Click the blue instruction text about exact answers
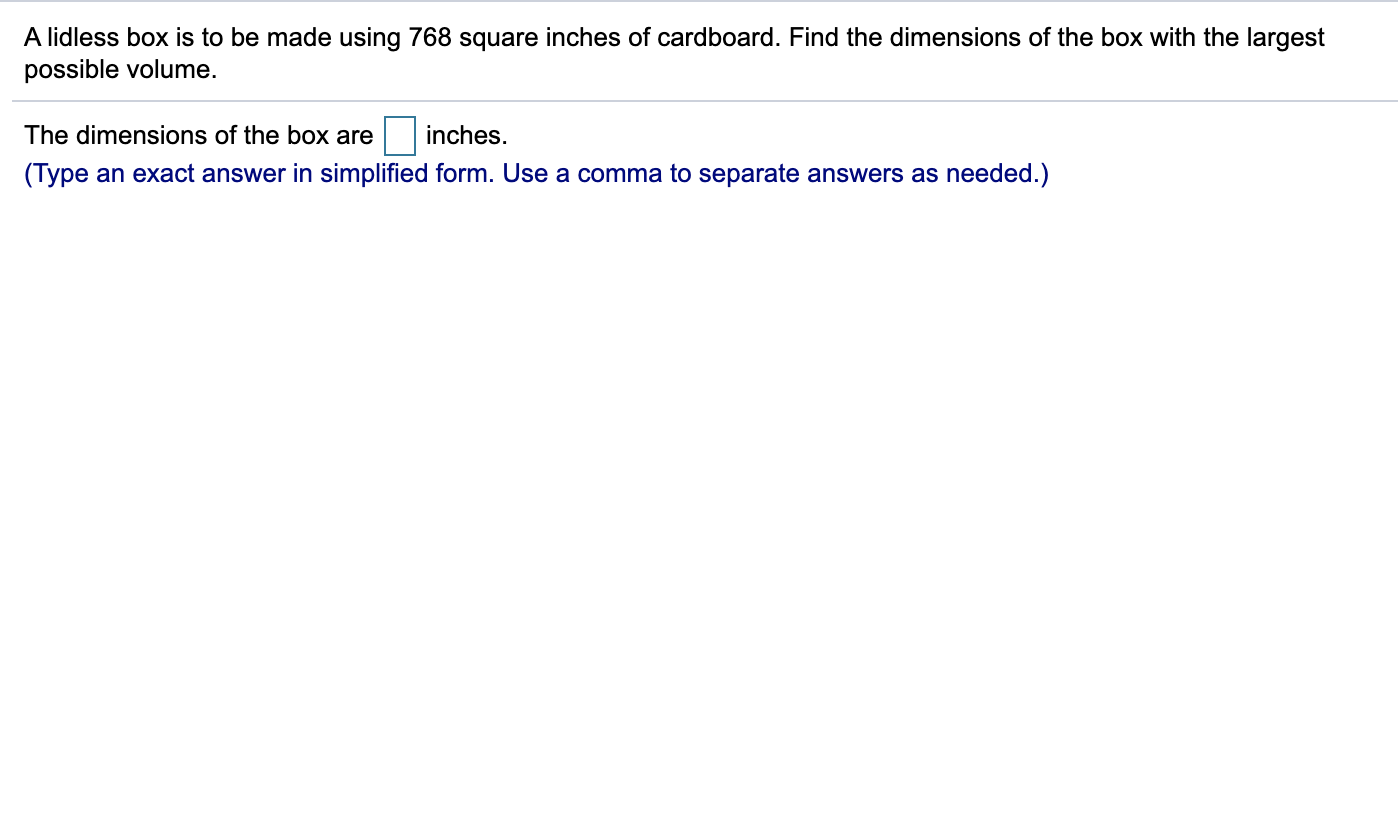Viewport: 1398px width, 834px height. tap(535, 173)
